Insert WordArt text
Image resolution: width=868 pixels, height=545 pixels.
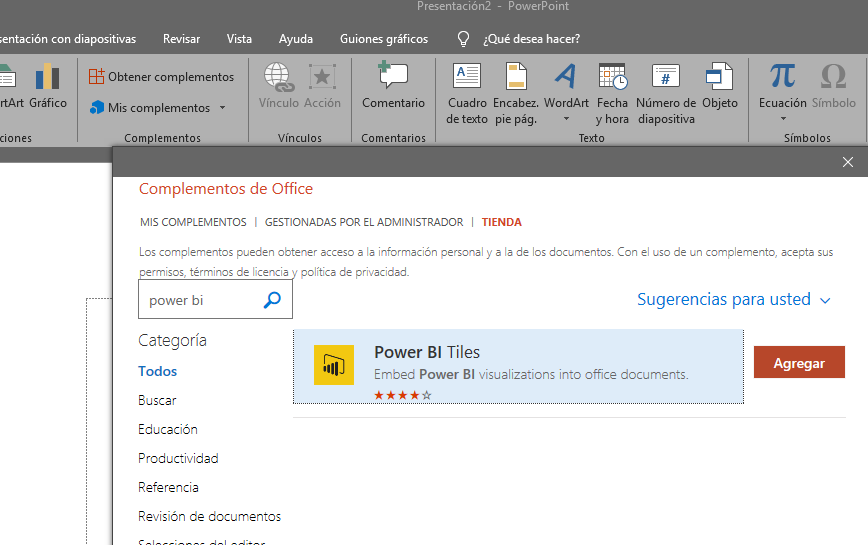(566, 86)
